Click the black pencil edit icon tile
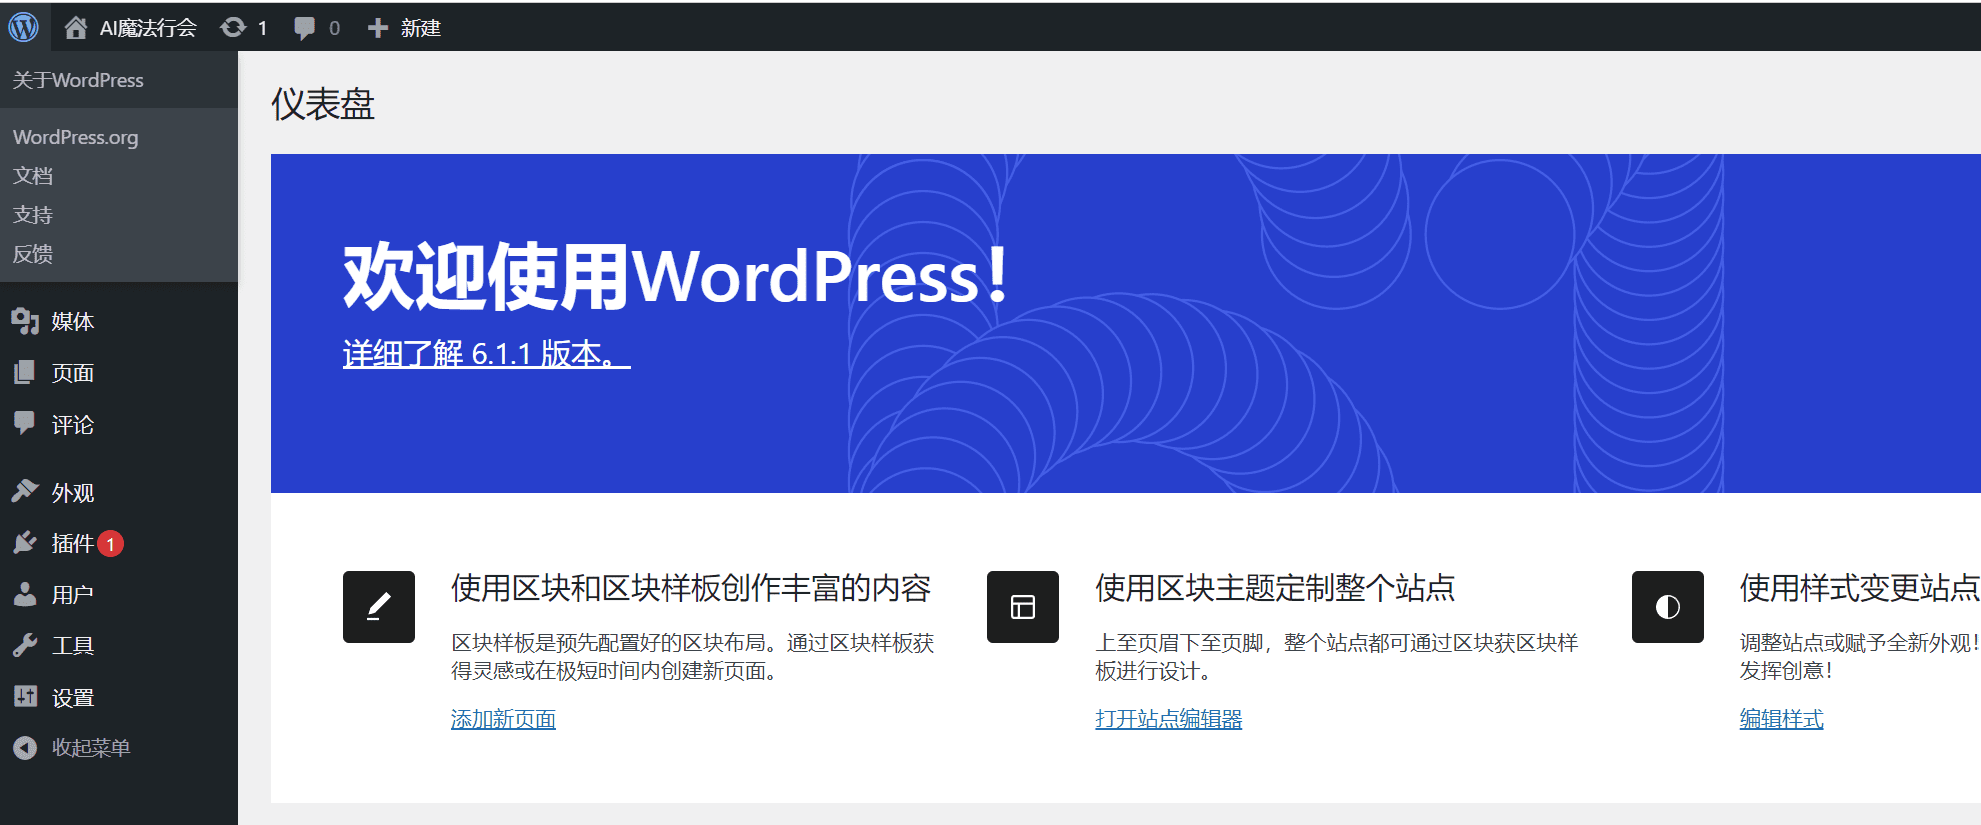 point(379,607)
